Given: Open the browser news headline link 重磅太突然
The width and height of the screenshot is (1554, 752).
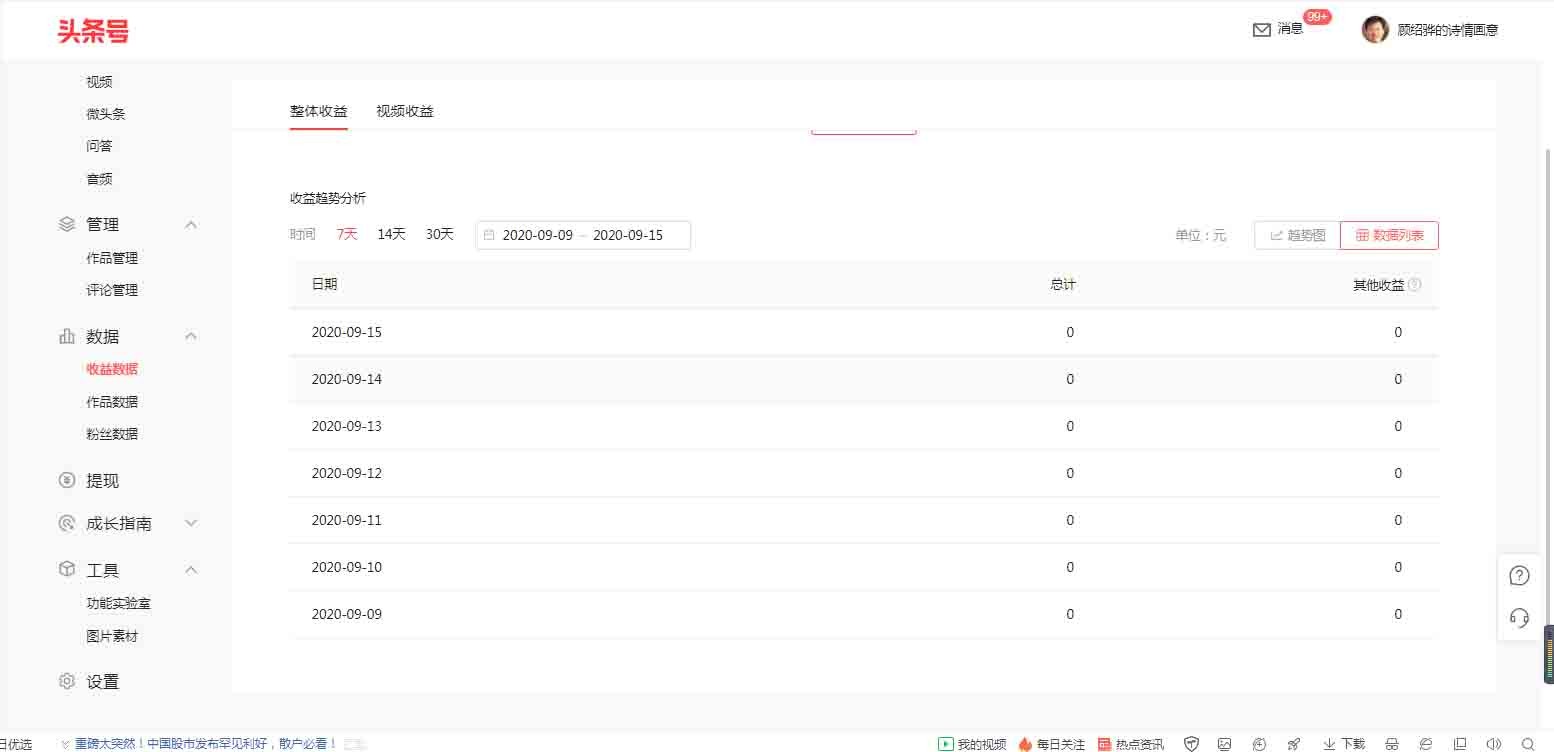Looking at the screenshot, I should 205,744.
